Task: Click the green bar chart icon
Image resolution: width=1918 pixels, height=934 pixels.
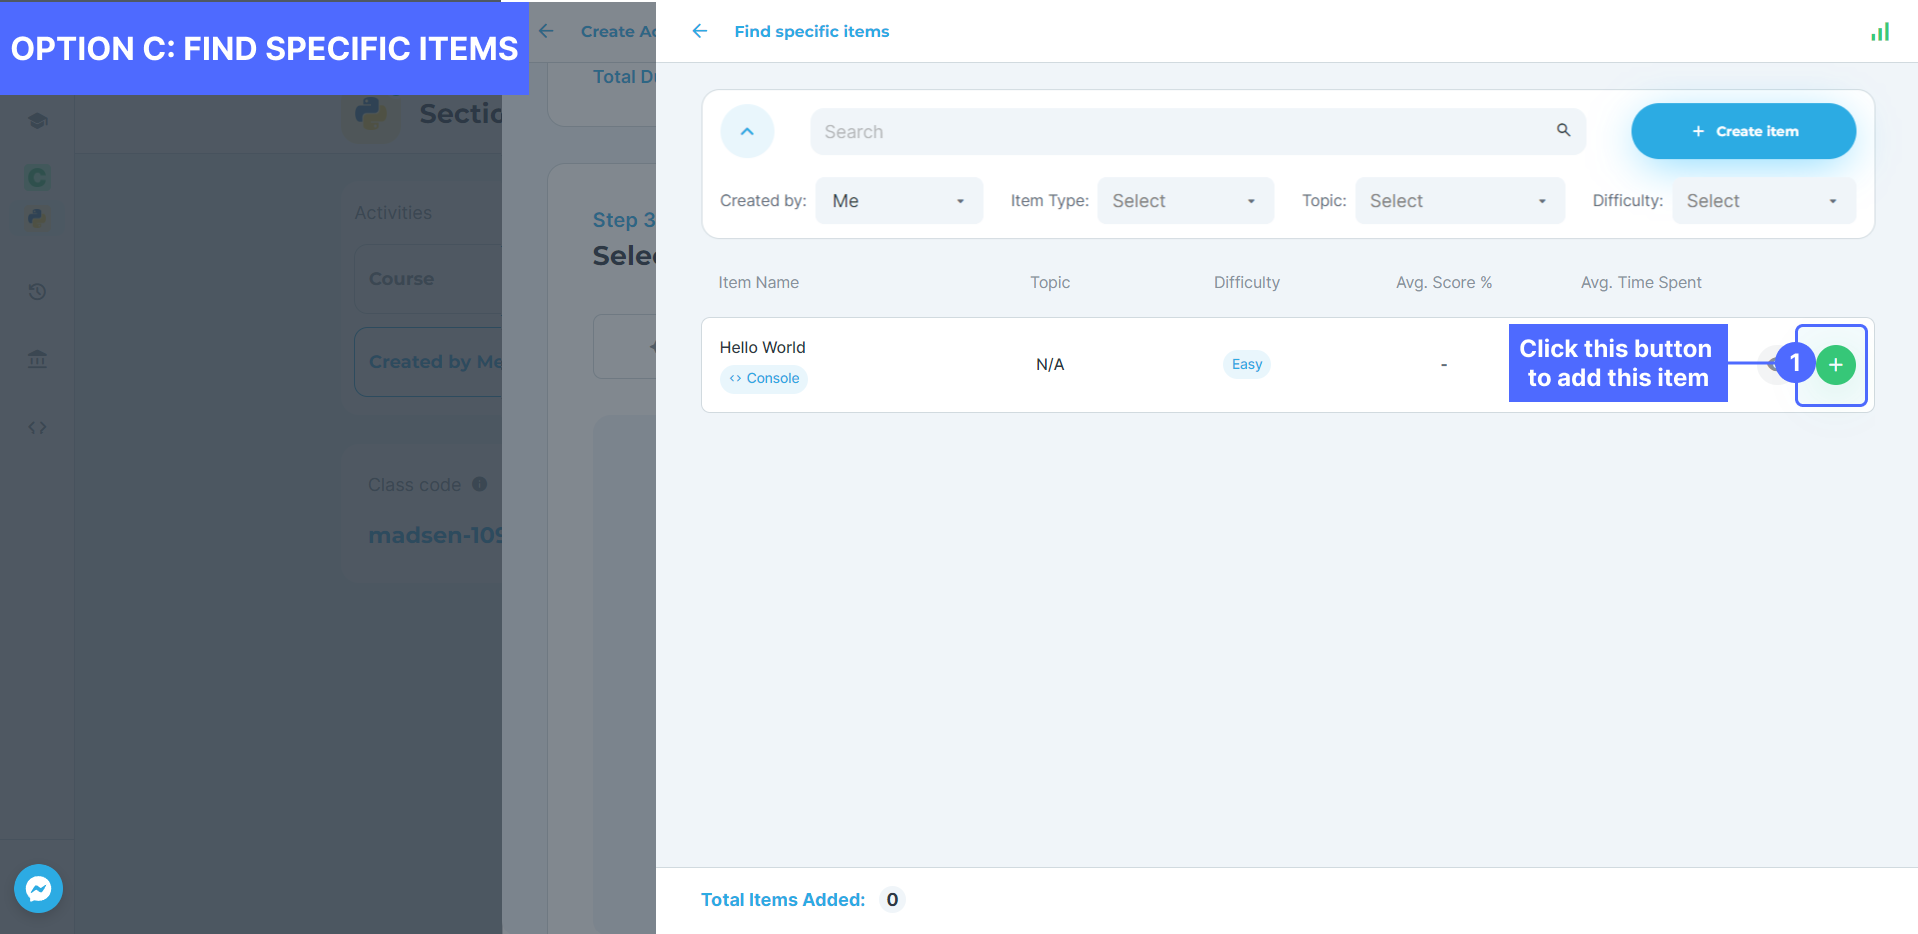Action: point(1880,32)
